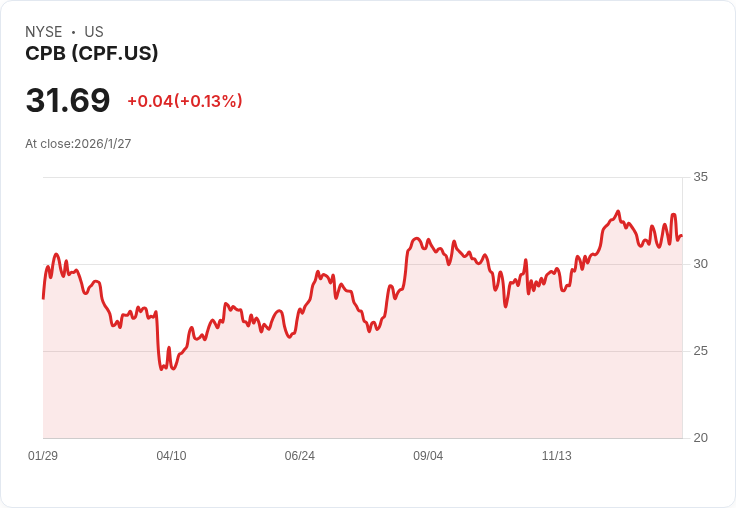736x508 pixels.
Task: Click the US market label
Action: coord(94,31)
